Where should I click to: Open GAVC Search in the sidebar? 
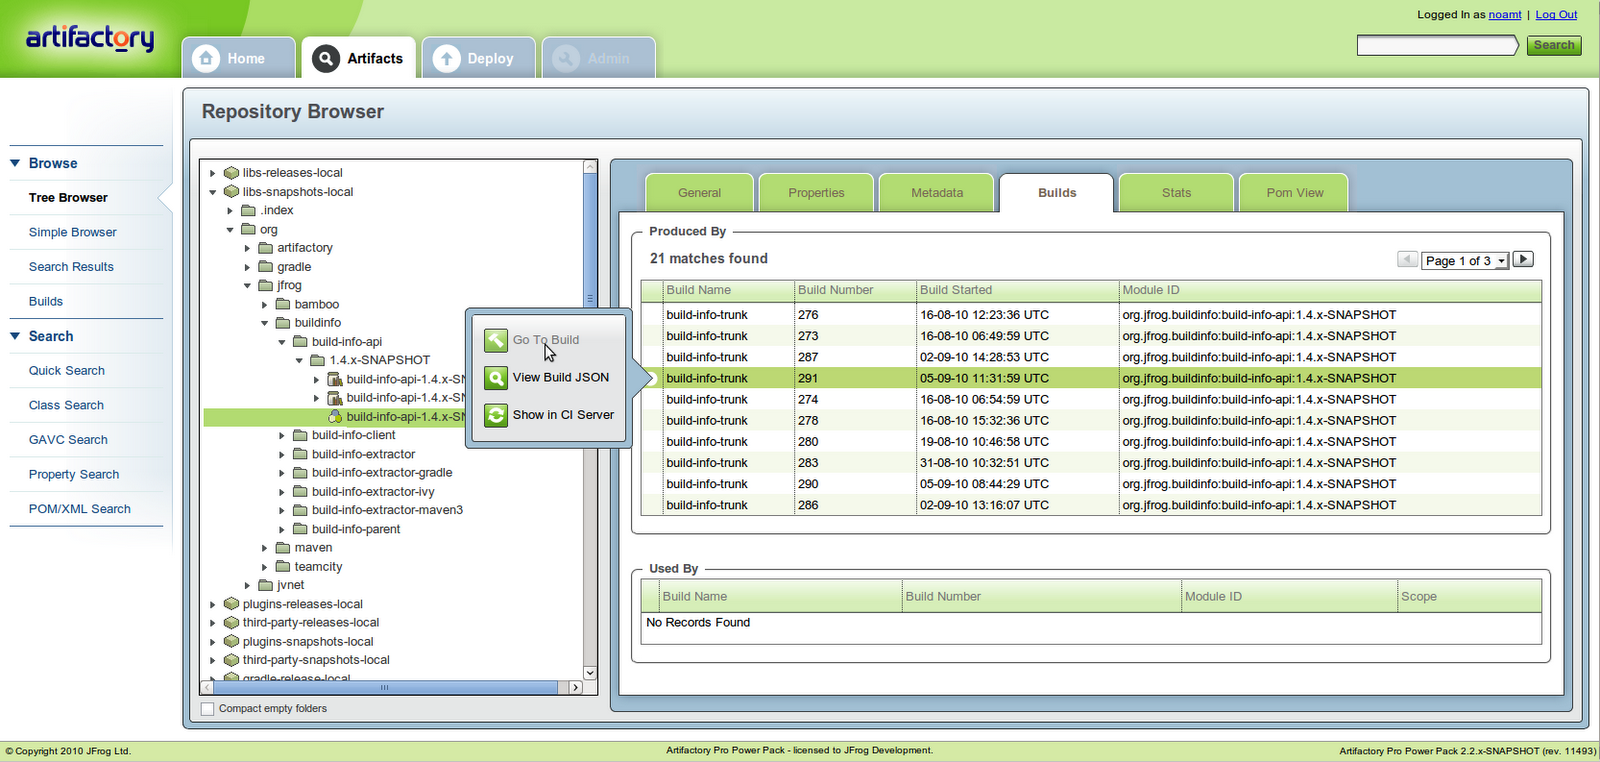[68, 440]
